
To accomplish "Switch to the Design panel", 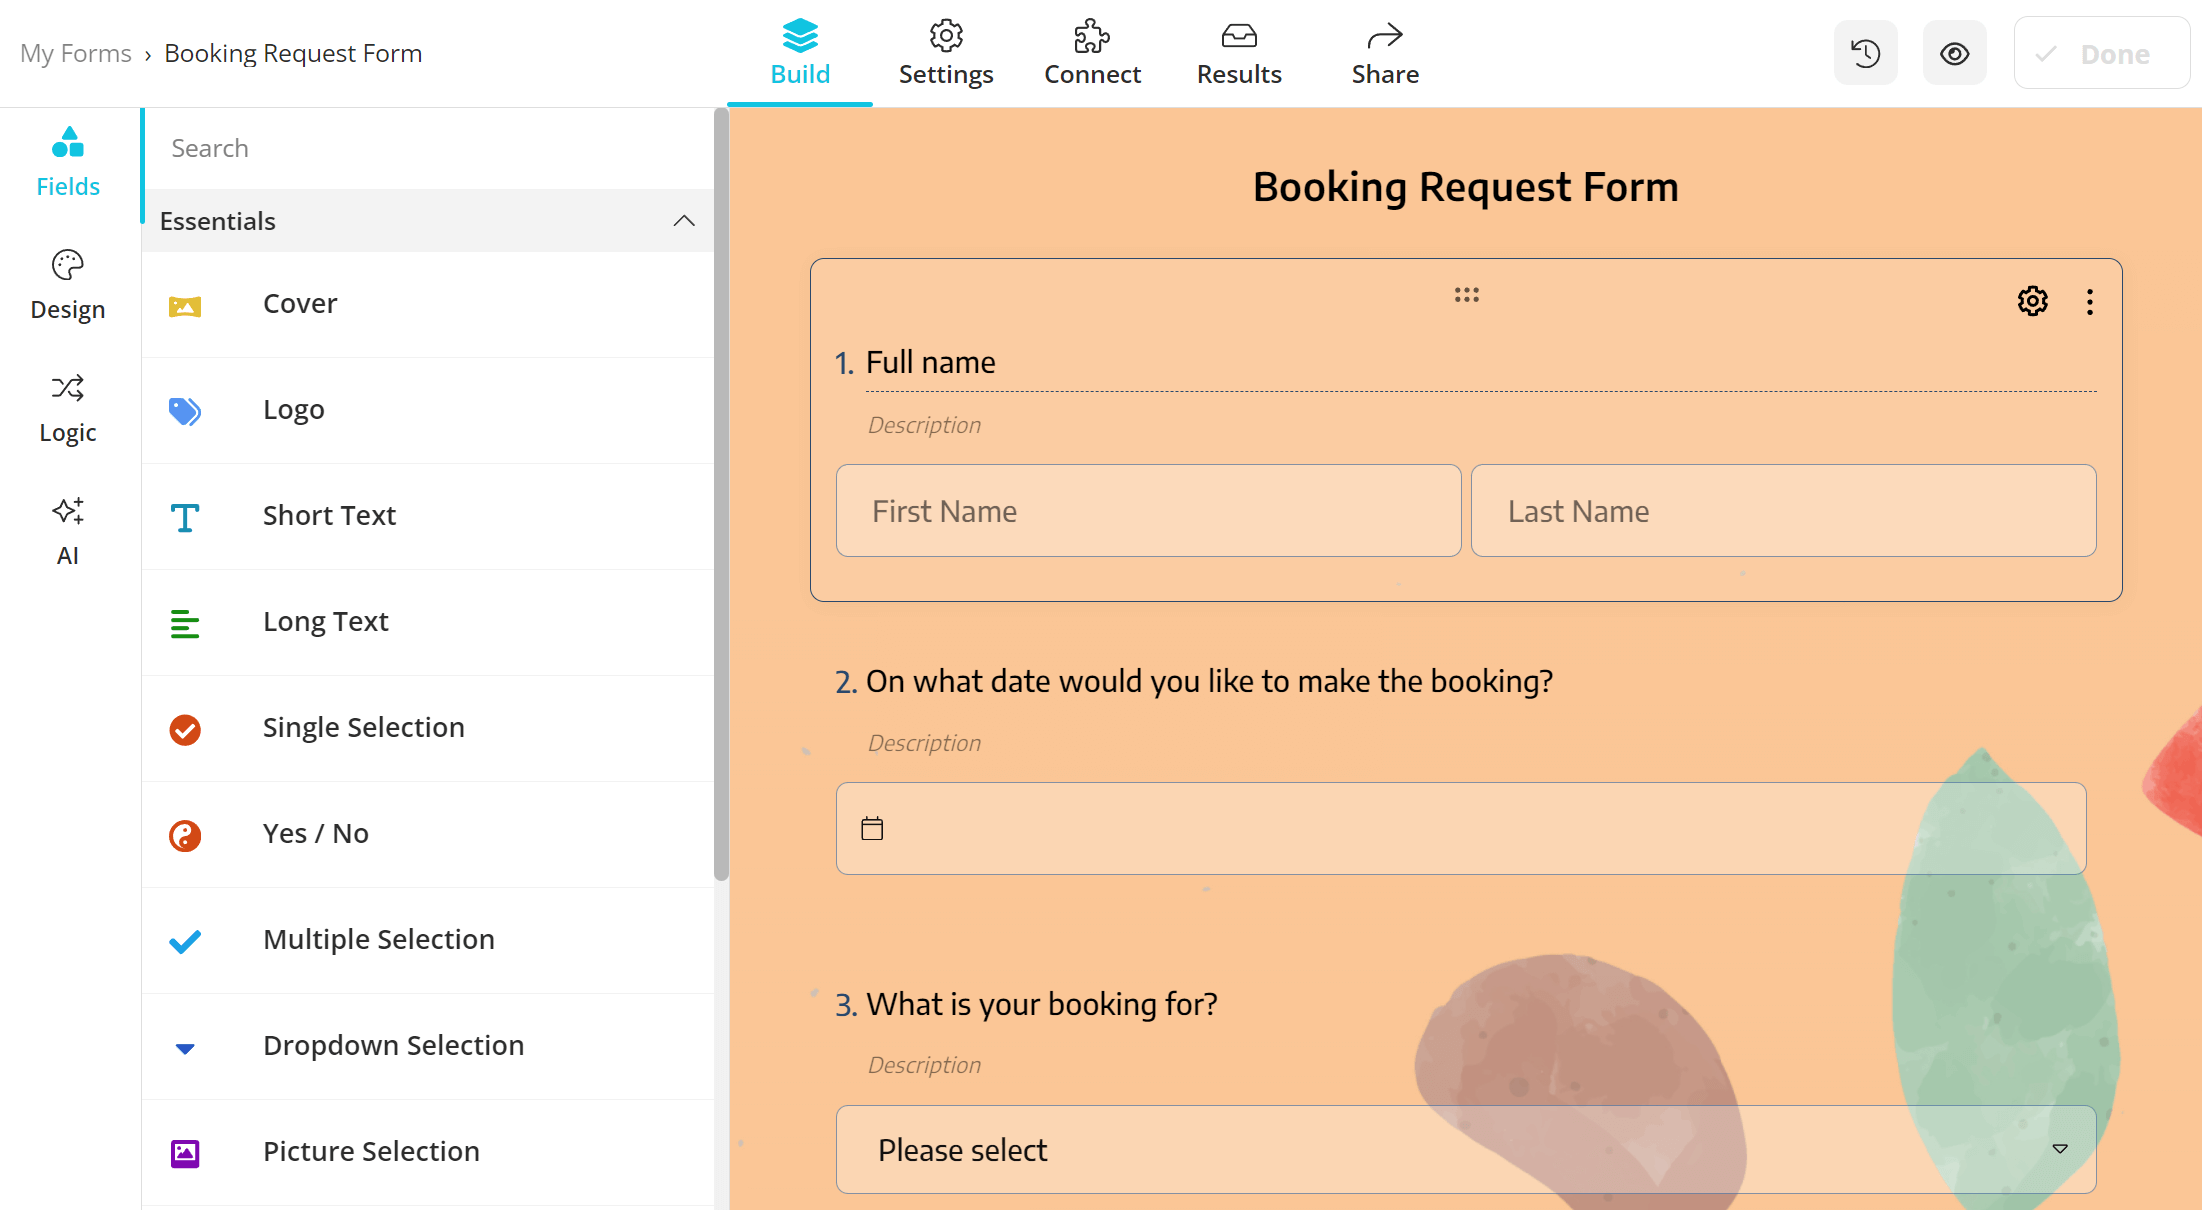I will 69,283.
